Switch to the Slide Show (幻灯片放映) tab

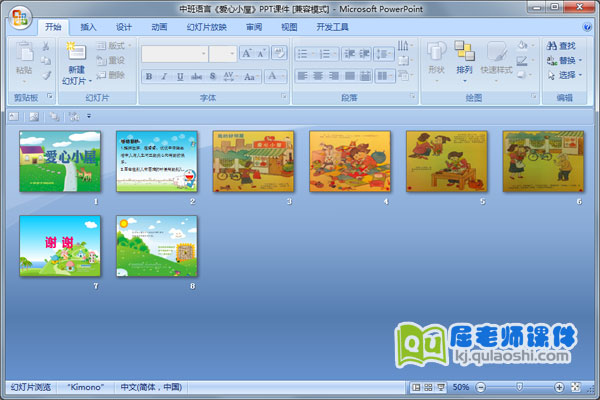click(205, 27)
